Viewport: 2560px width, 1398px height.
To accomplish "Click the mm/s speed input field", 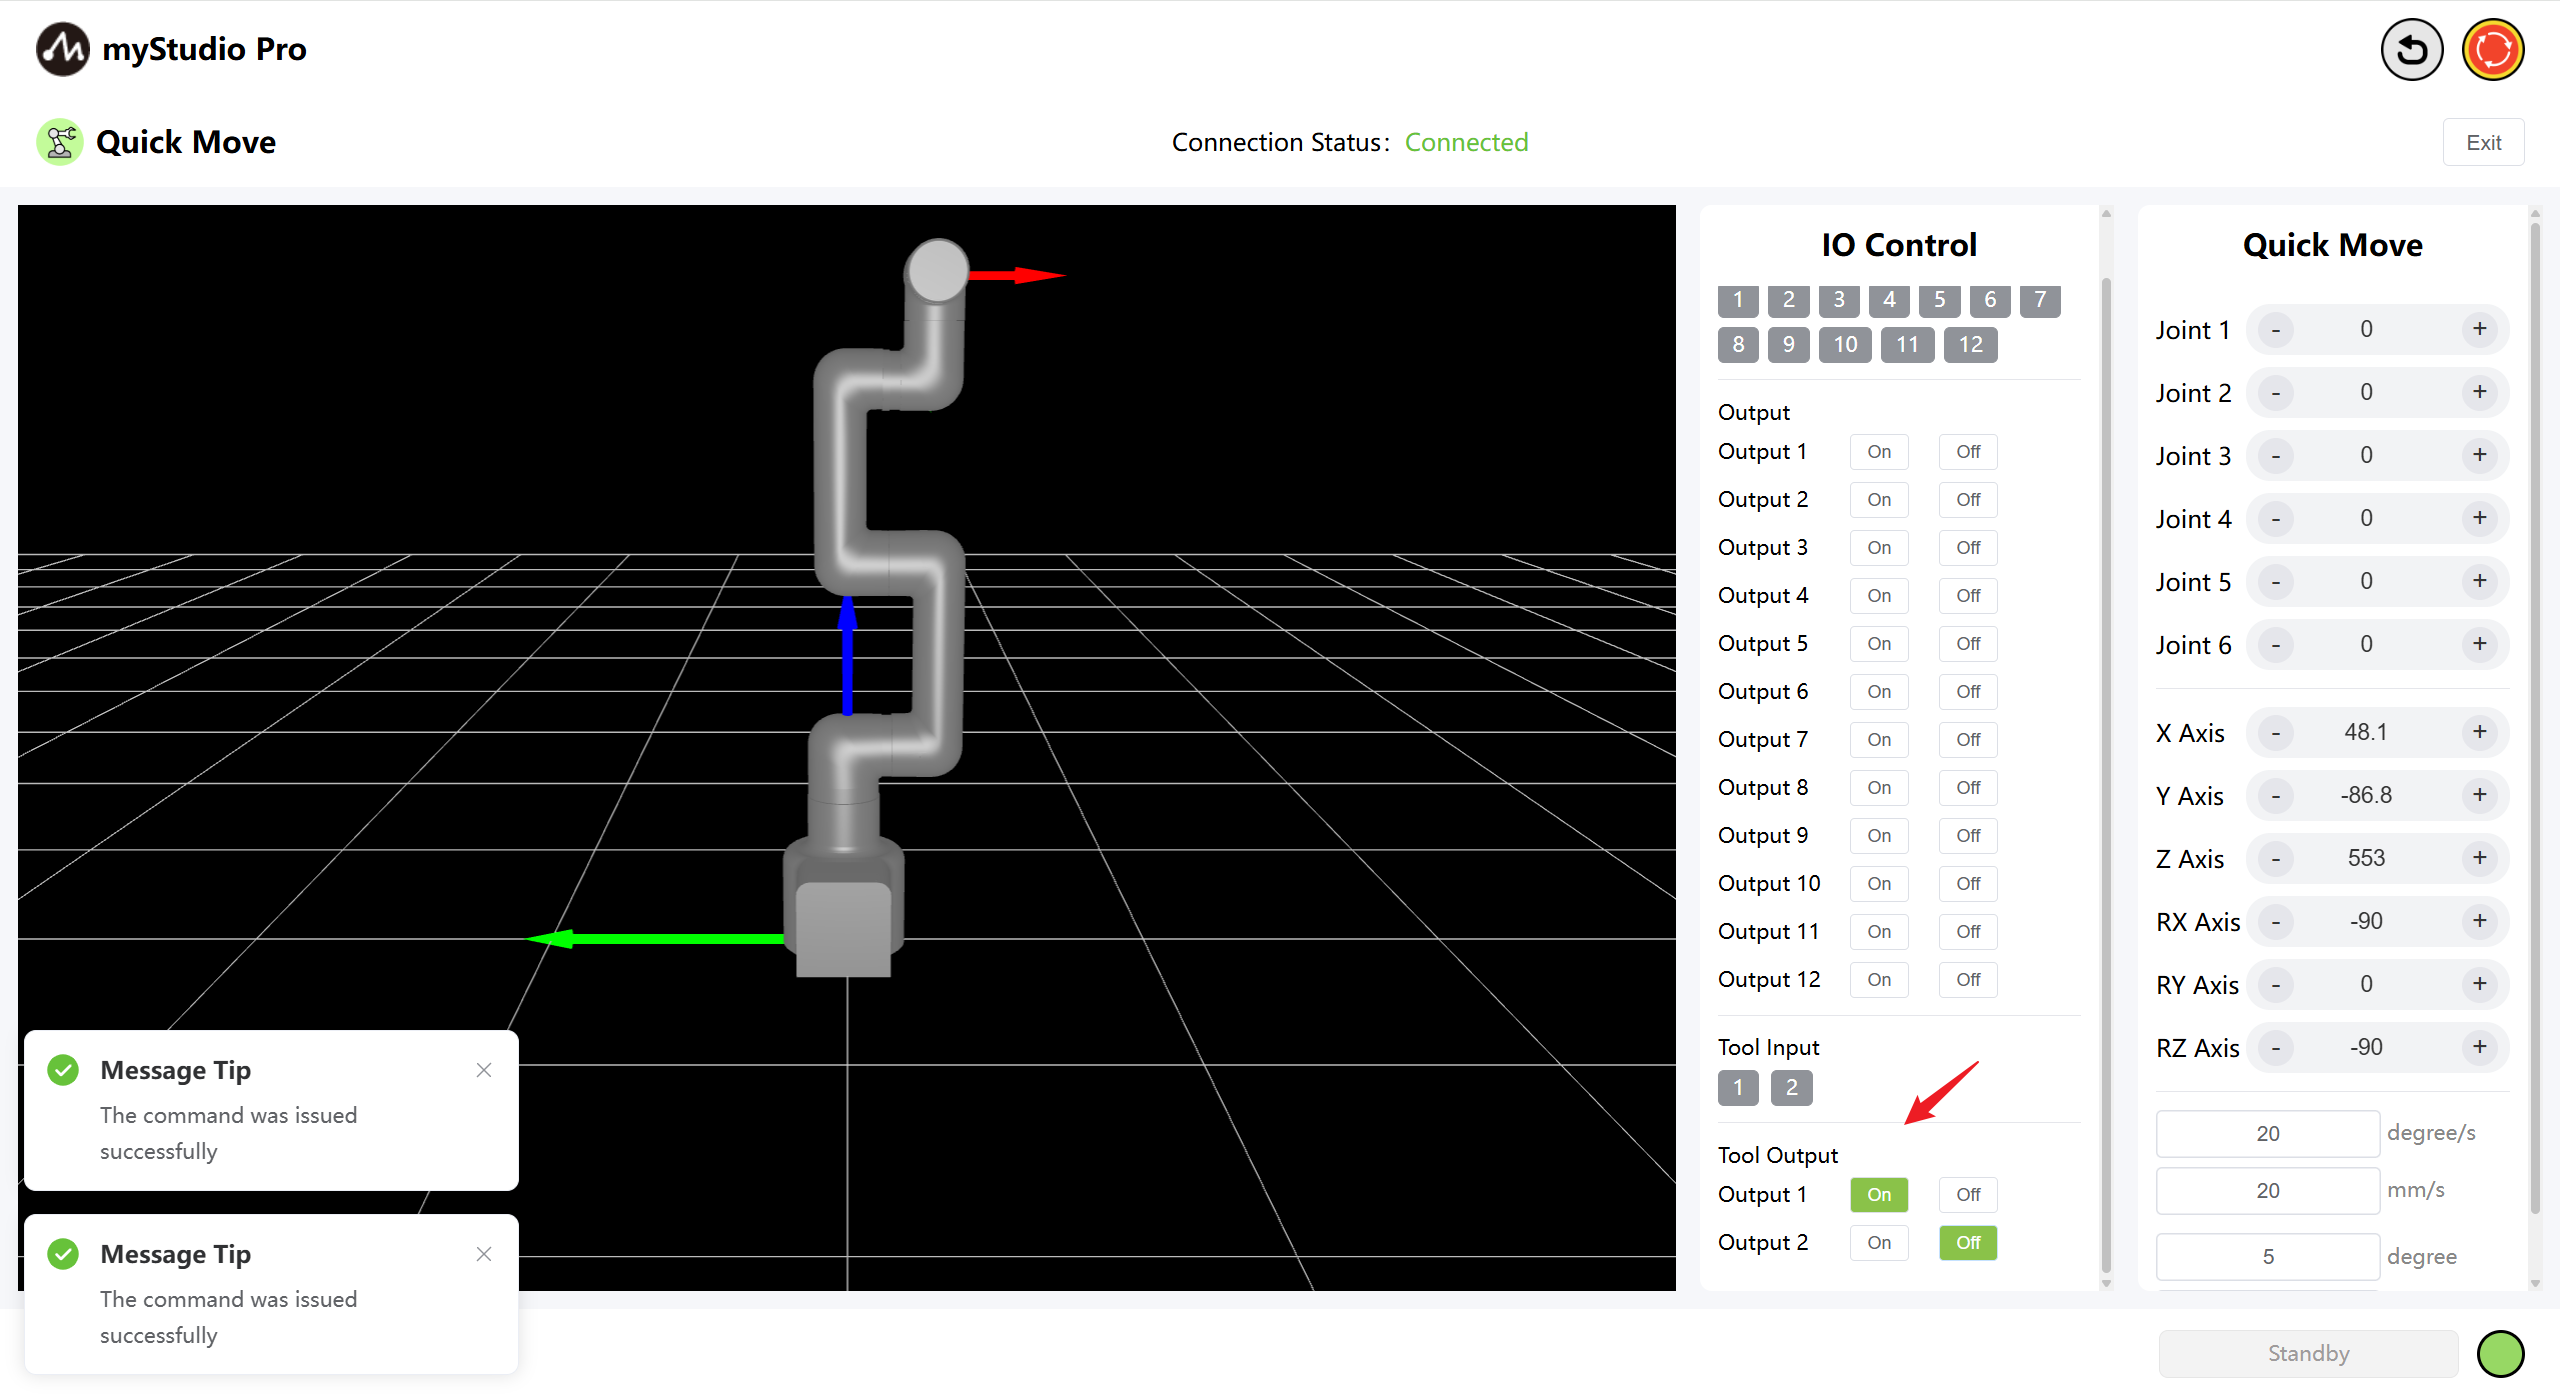I will 2267,1191.
